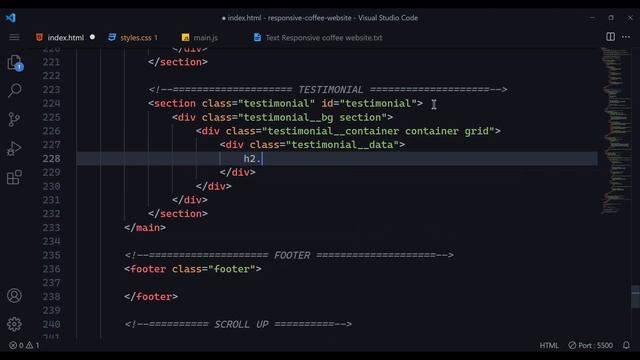Open the Manage settings gear

[x=14, y=324]
